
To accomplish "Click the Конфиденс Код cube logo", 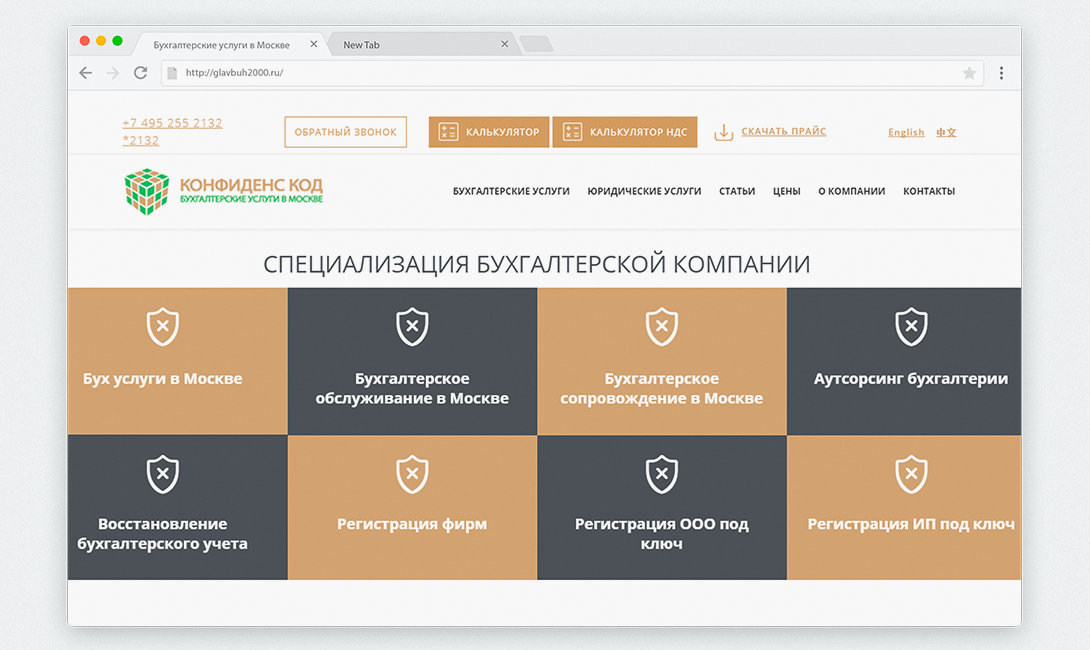I will 147,191.
